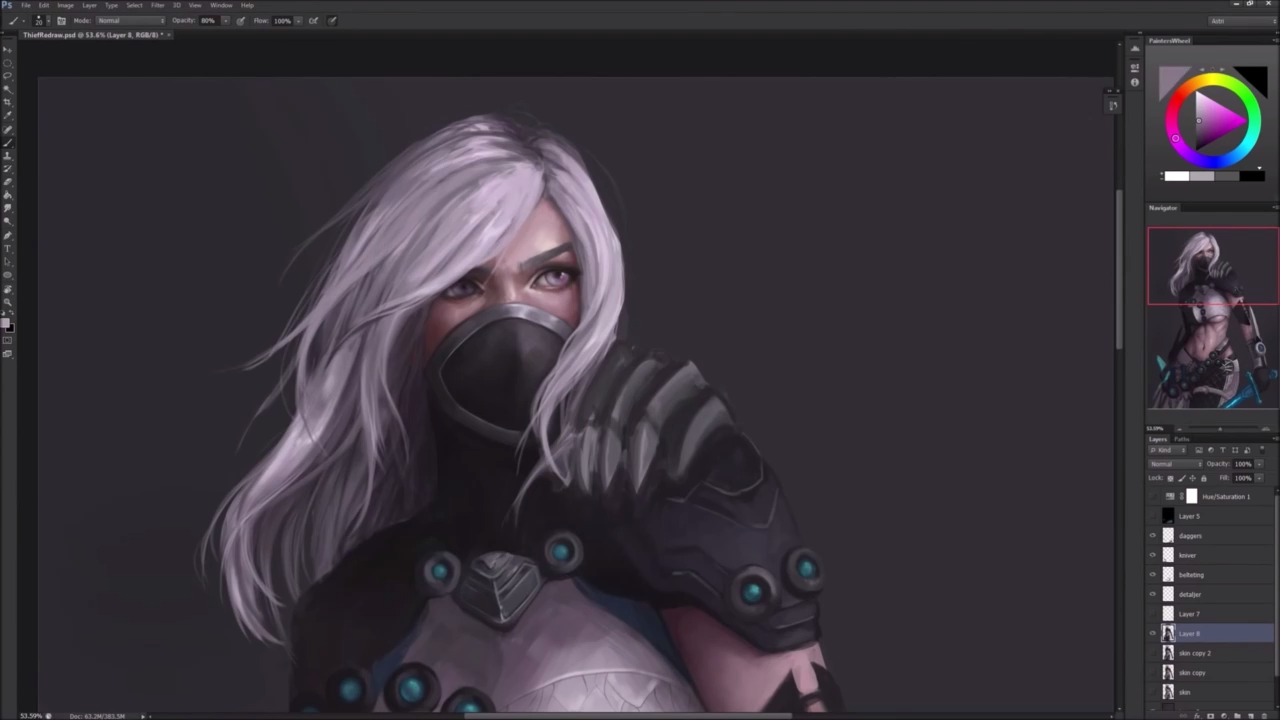1280x720 pixels.
Task: Hide the daggers layer
Action: [x=1152, y=535]
